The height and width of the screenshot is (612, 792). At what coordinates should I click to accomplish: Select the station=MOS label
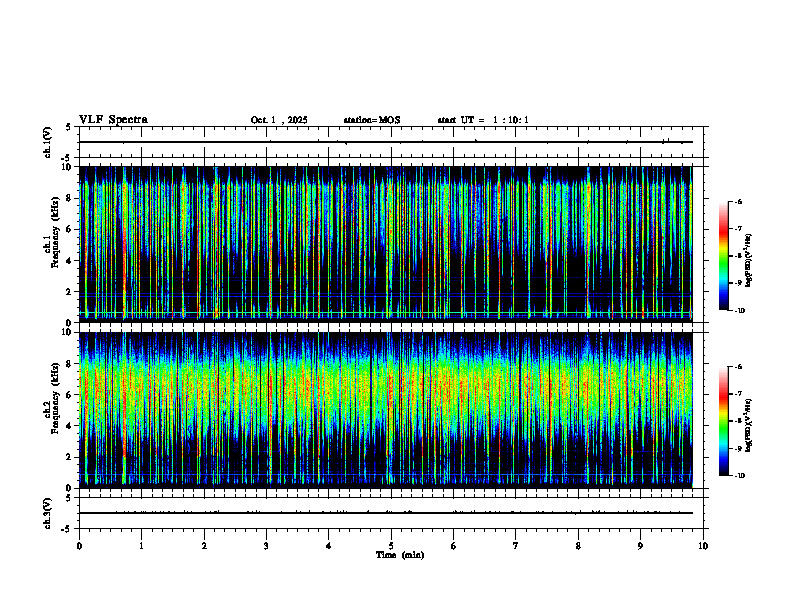pyautogui.click(x=372, y=120)
